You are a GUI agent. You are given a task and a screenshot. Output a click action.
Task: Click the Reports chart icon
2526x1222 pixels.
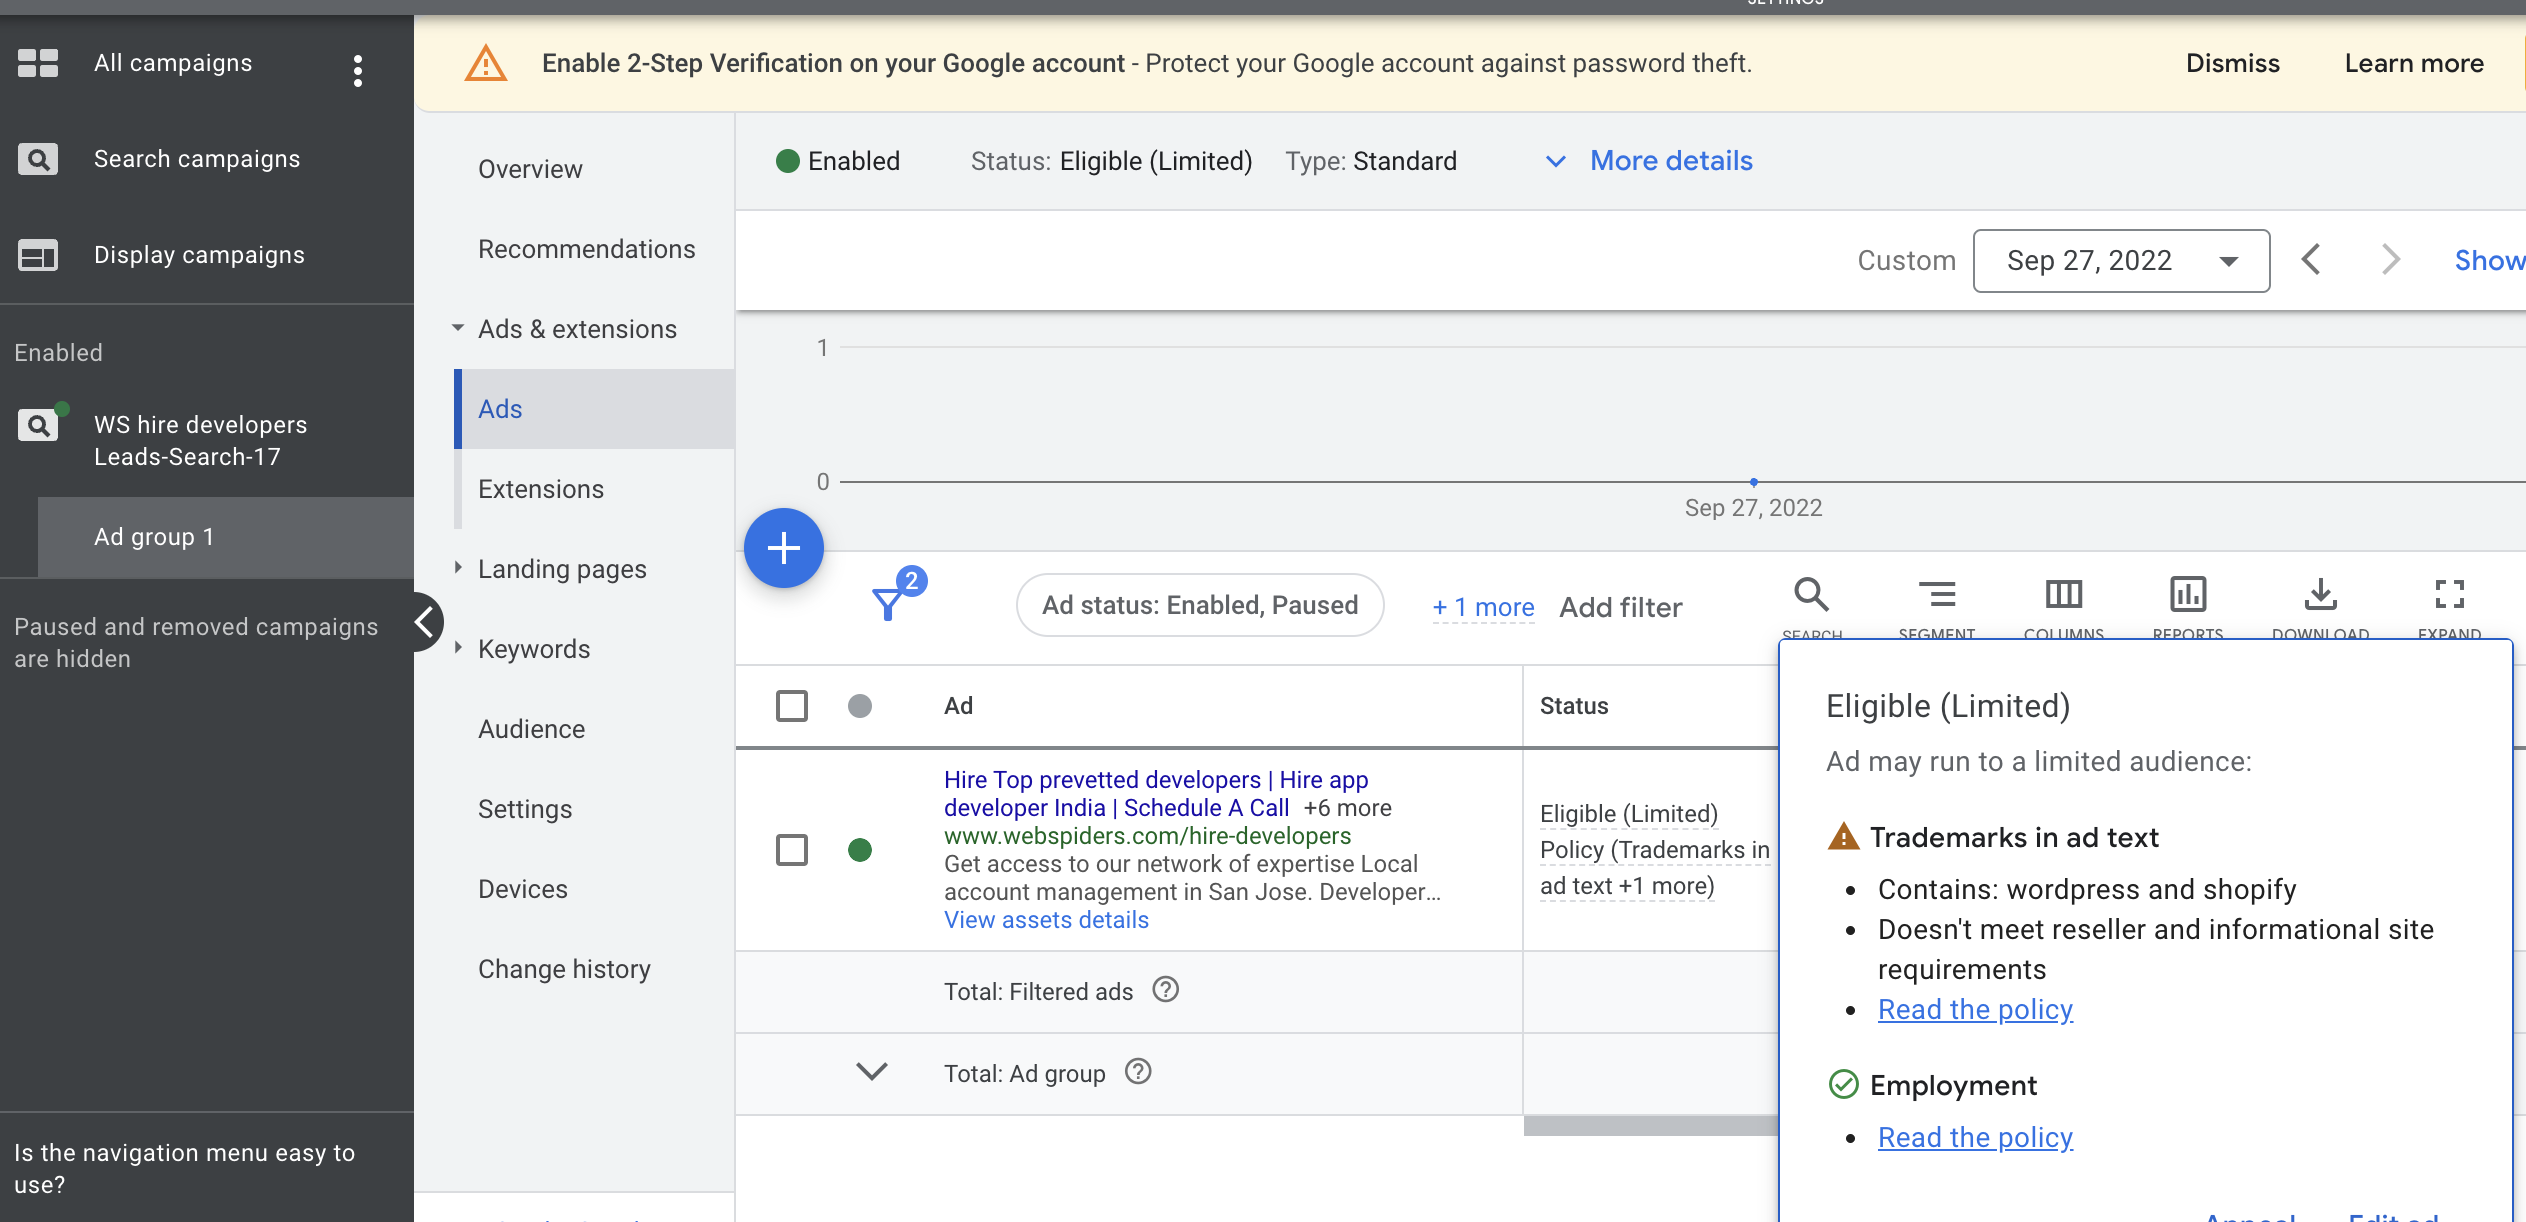(x=2187, y=596)
